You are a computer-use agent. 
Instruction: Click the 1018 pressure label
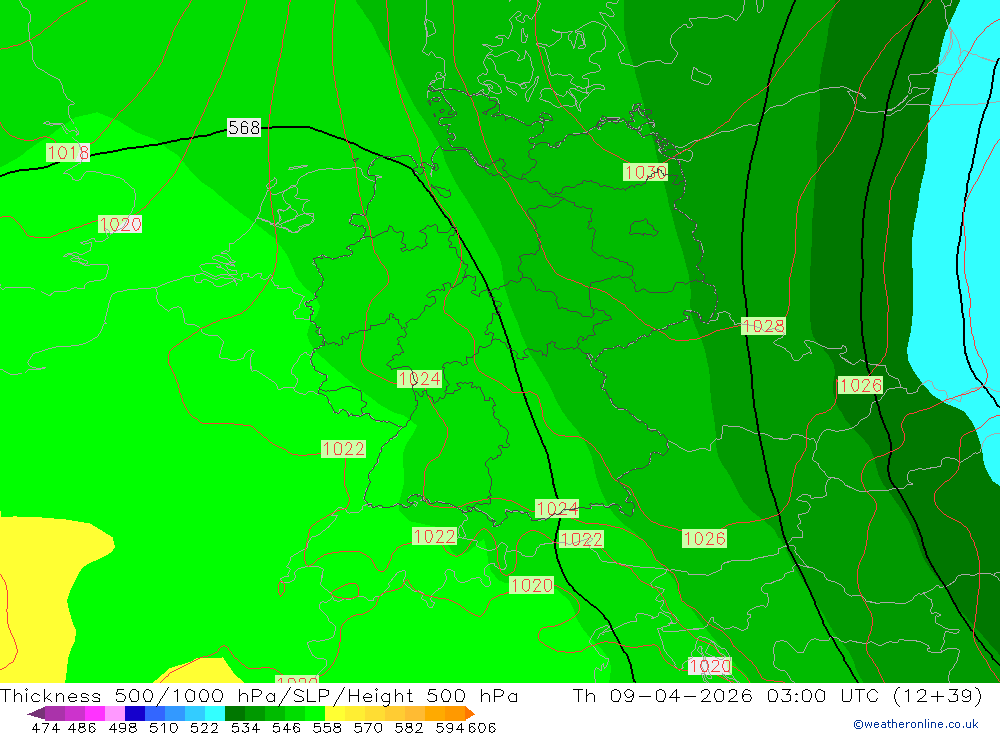pyautogui.click(x=68, y=152)
